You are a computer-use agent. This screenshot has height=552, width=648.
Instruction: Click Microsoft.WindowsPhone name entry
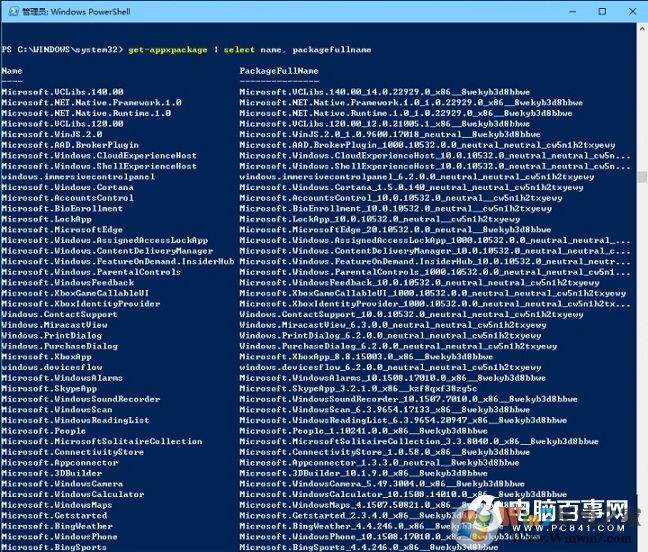tap(60, 537)
